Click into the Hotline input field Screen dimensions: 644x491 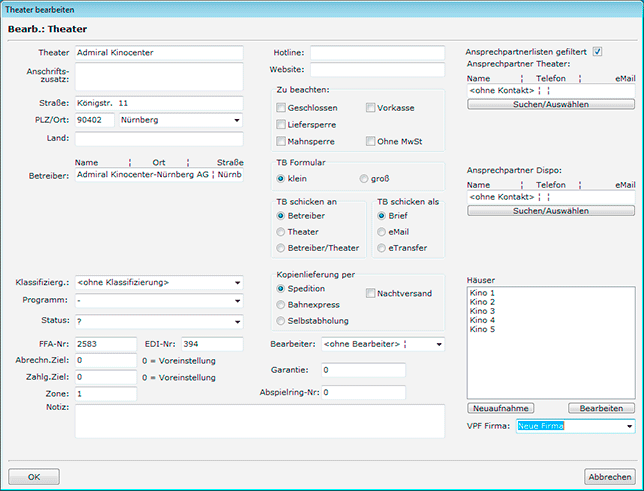point(376,53)
